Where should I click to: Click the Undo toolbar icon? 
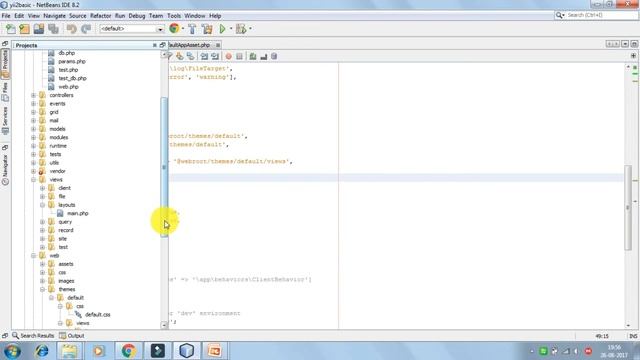pyautogui.click(x=71, y=29)
